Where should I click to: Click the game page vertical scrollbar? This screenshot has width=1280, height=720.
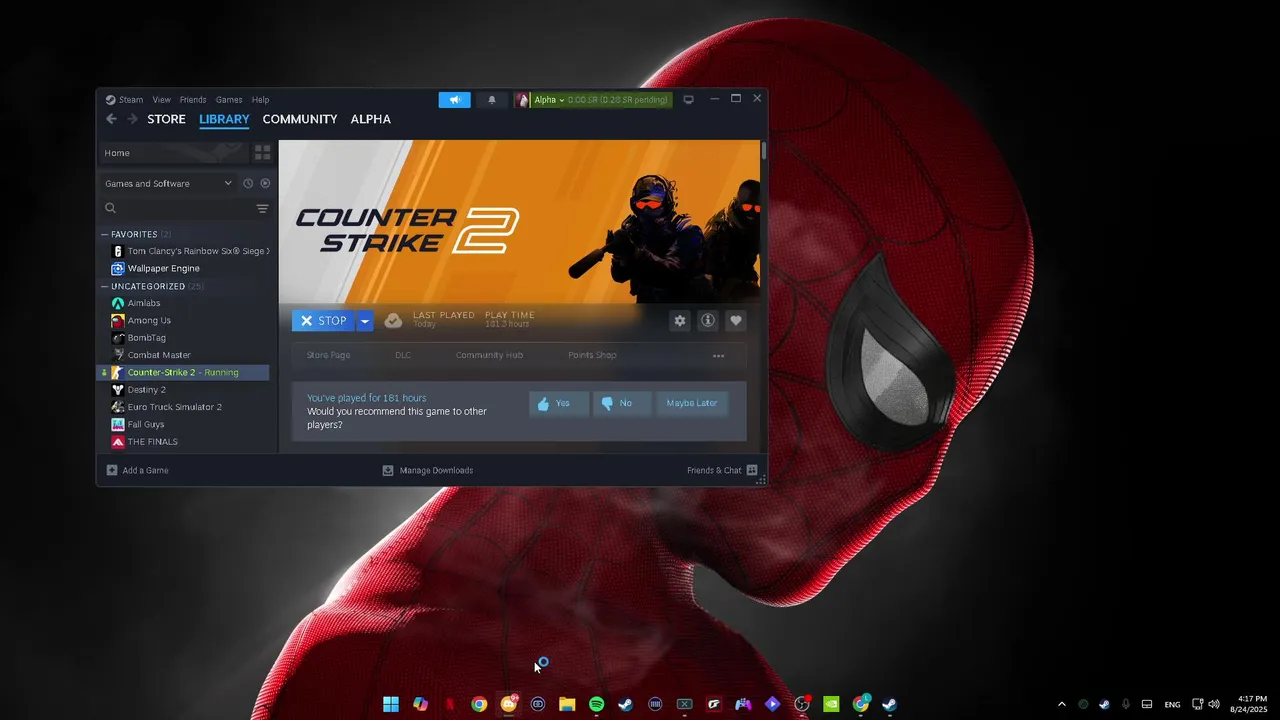click(x=764, y=150)
